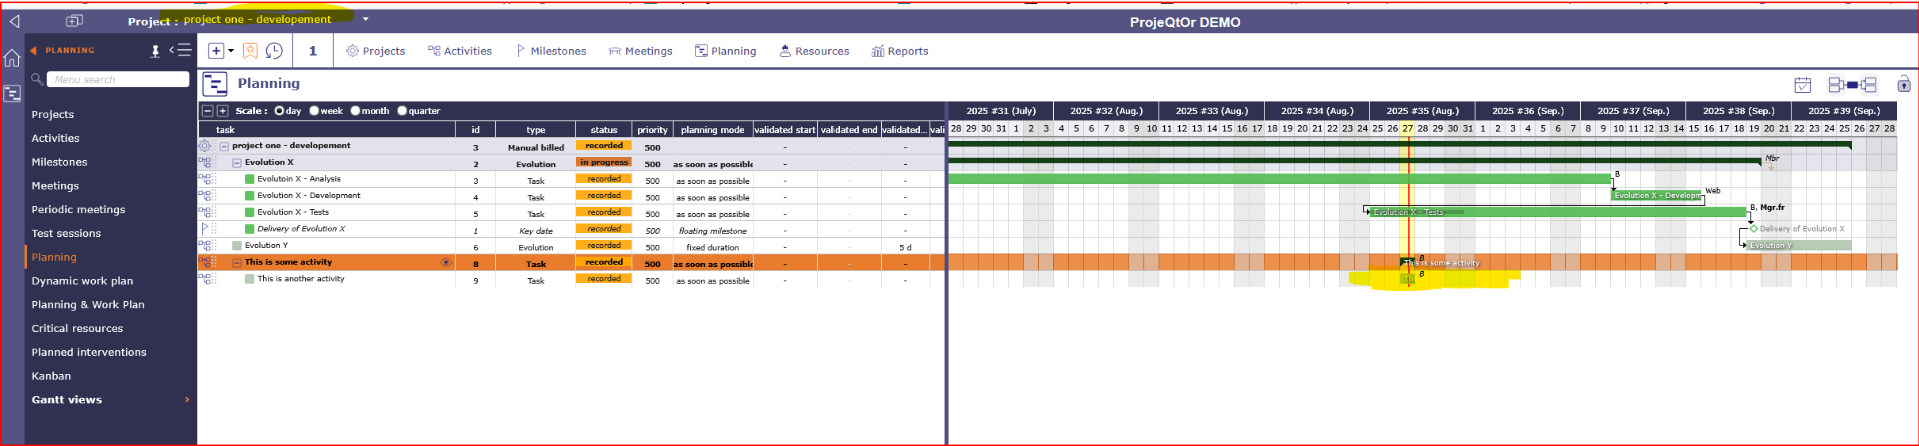Click the number 1 in the toolbar
Viewport: 1919px width, 446px height.
tap(313, 50)
